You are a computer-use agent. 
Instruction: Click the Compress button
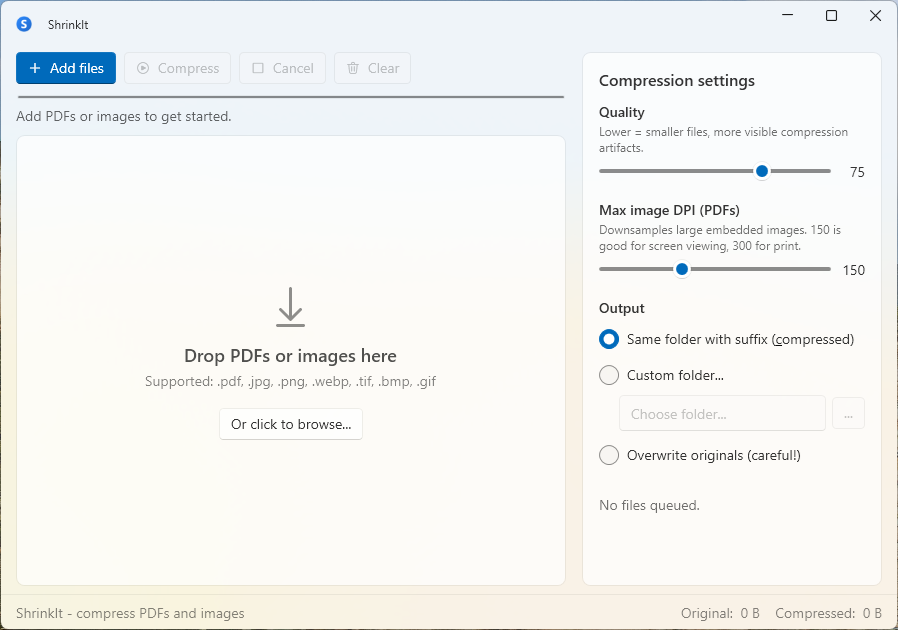tap(178, 68)
